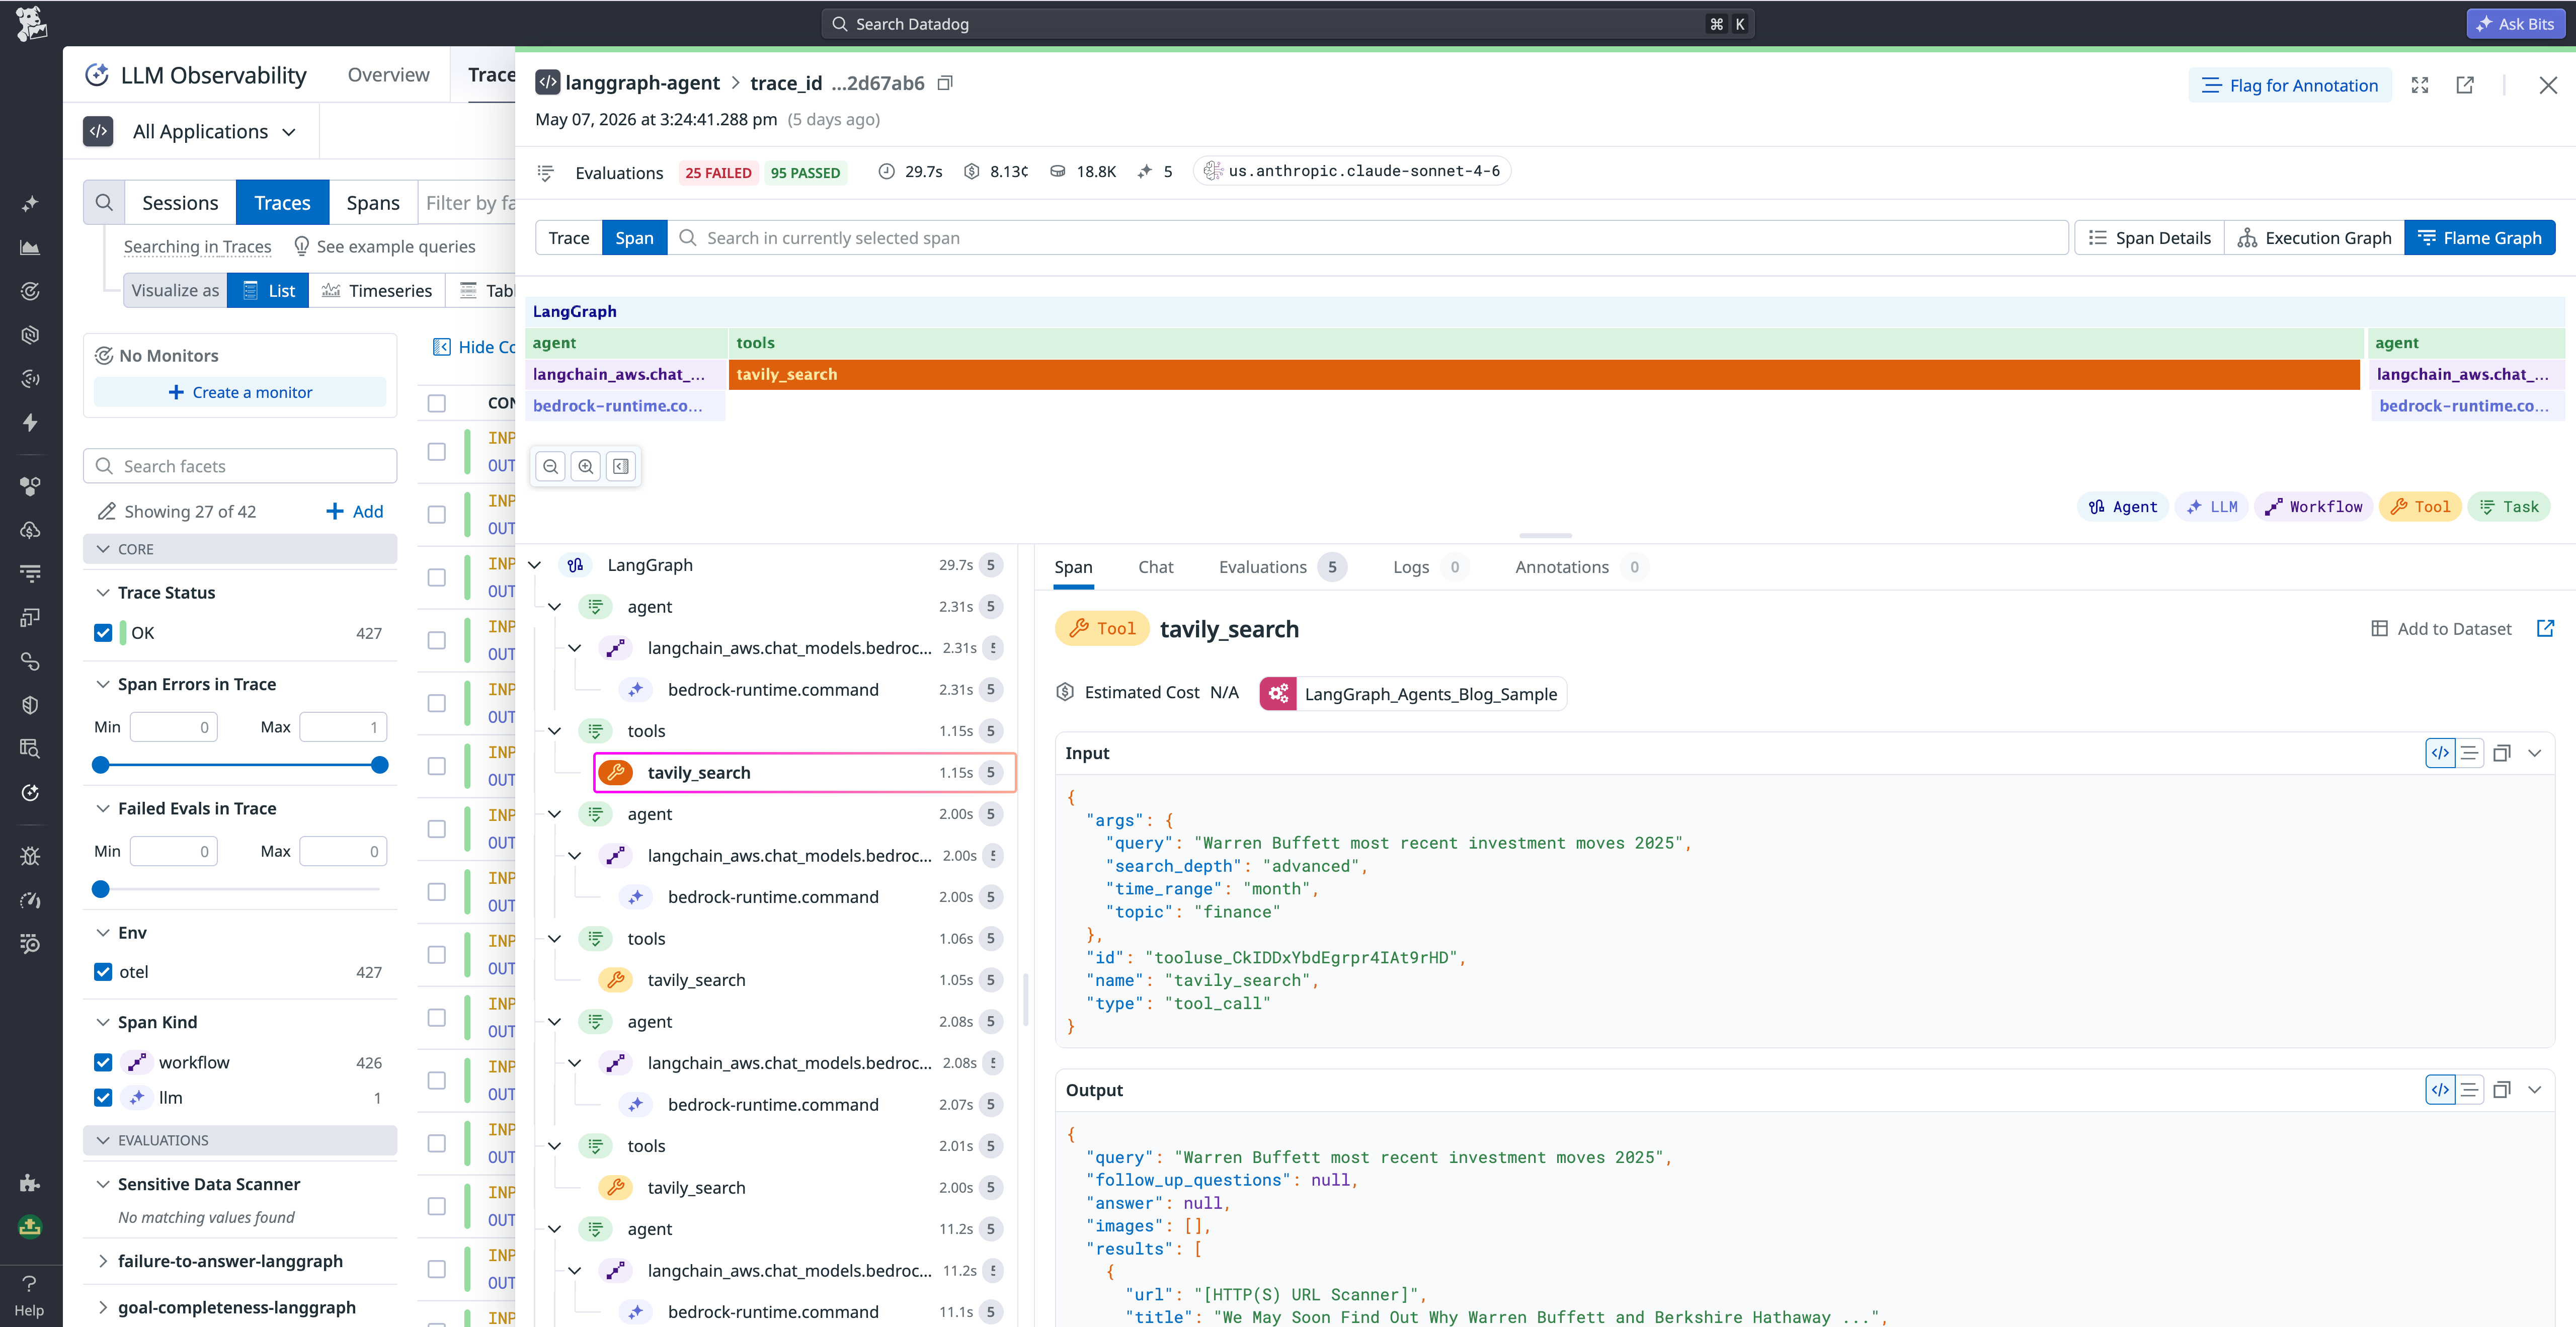Expand the failure-to-answer-langgraph facet

click(x=102, y=1262)
